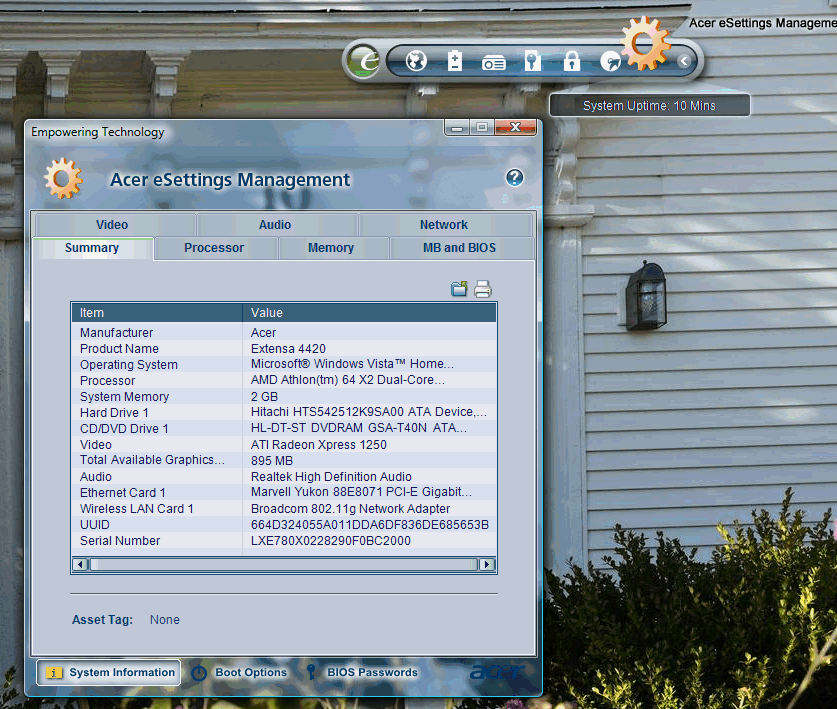
Task: Select the Manufacturer row
Action: pyautogui.click(x=284, y=333)
